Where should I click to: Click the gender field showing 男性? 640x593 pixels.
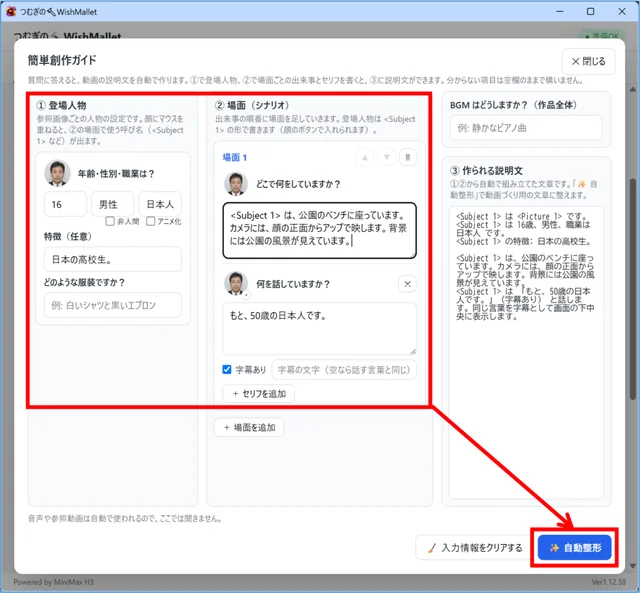click(x=113, y=204)
